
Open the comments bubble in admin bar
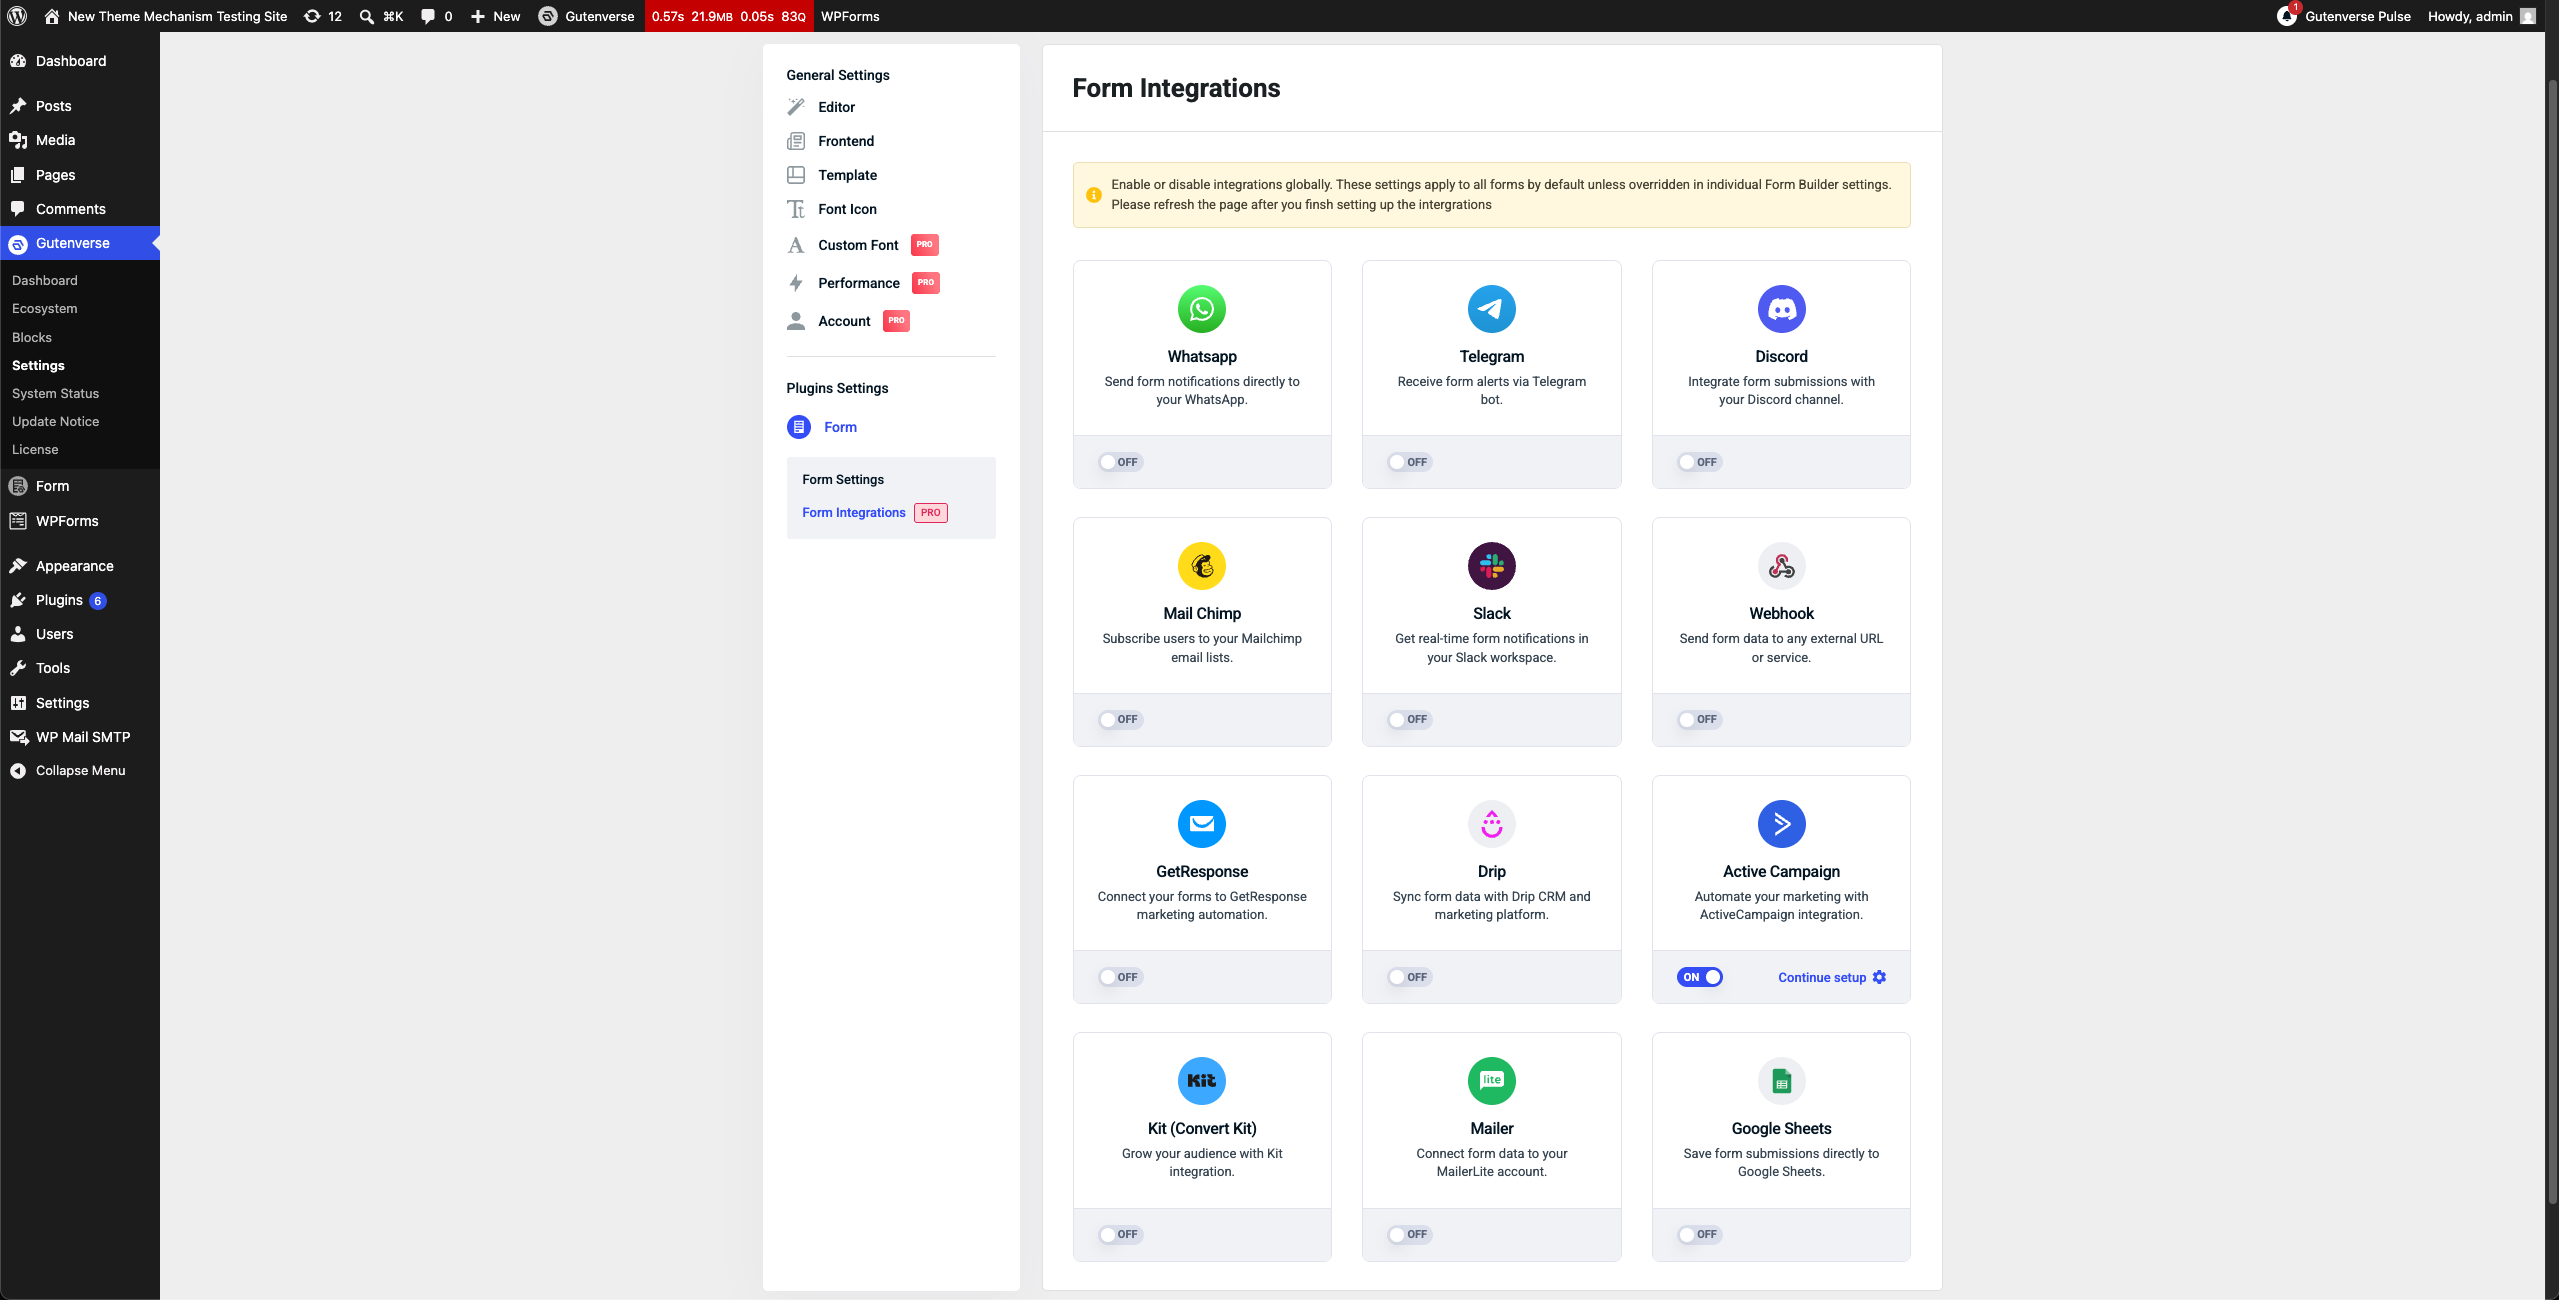click(x=436, y=16)
